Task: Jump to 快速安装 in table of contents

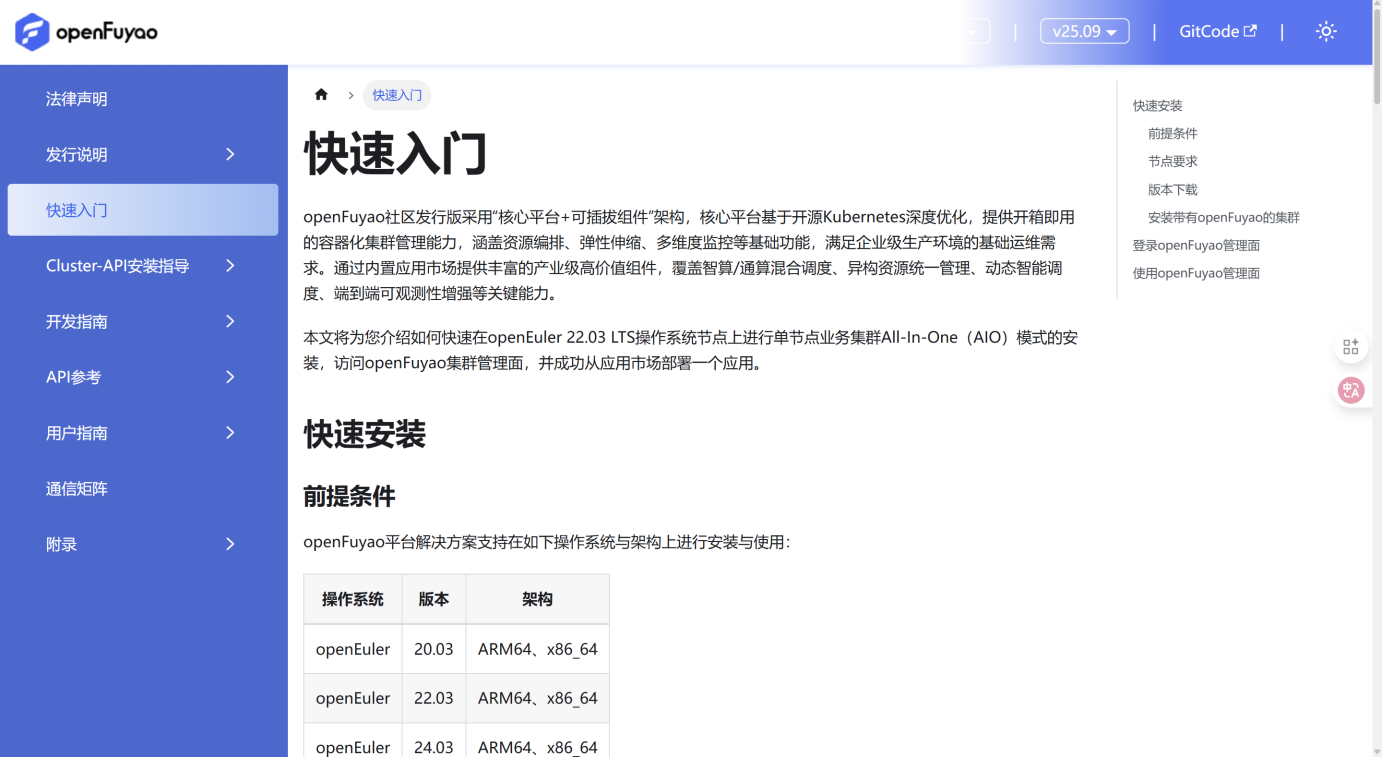Action: pyautogui.click(x=1157, y=106)
